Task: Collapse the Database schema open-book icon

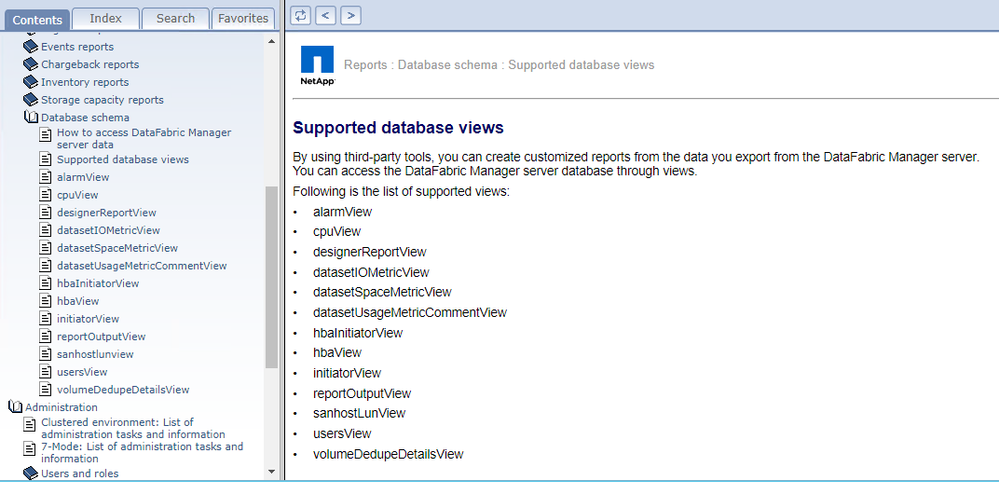Action: [x=31, y=117]
